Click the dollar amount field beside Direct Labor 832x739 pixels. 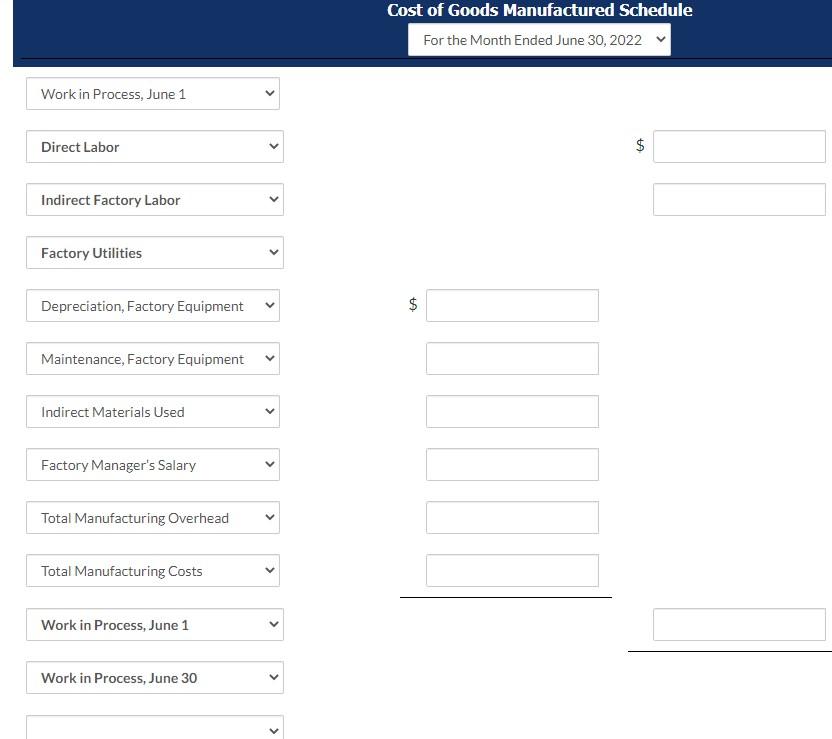tap(739, 145)
